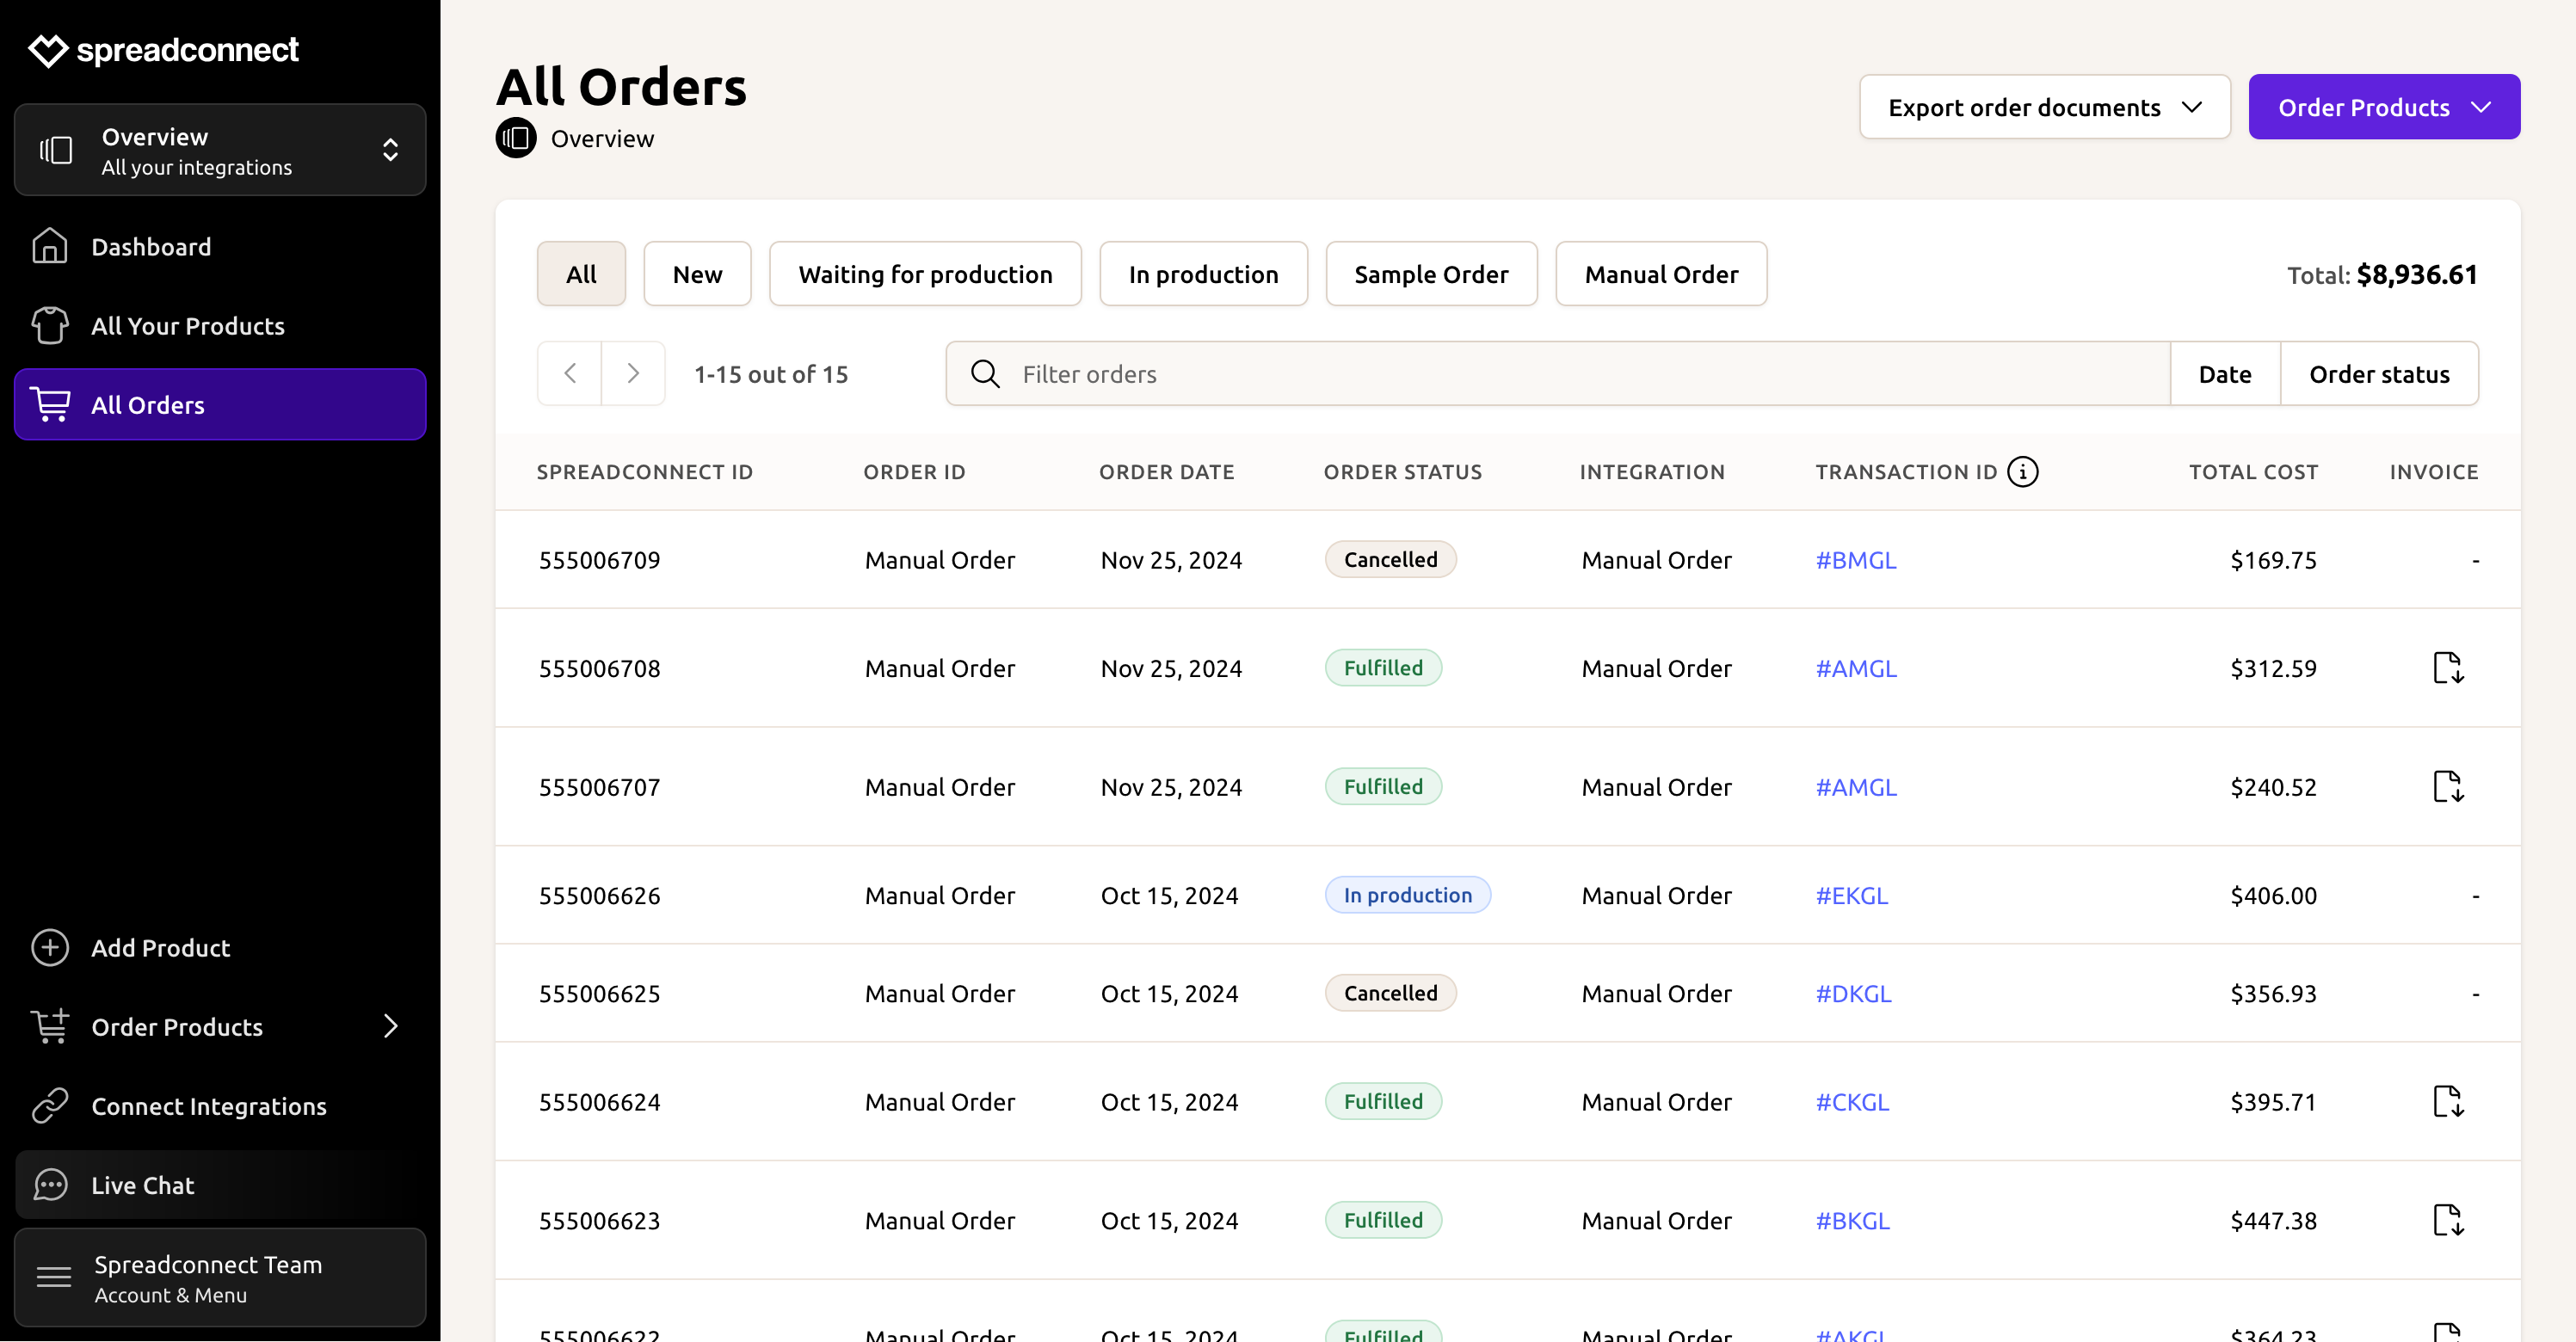Open Spreadconnect Team account menu
The height and width of the screenshot is (1342, 2576).
coord(220,1278)
